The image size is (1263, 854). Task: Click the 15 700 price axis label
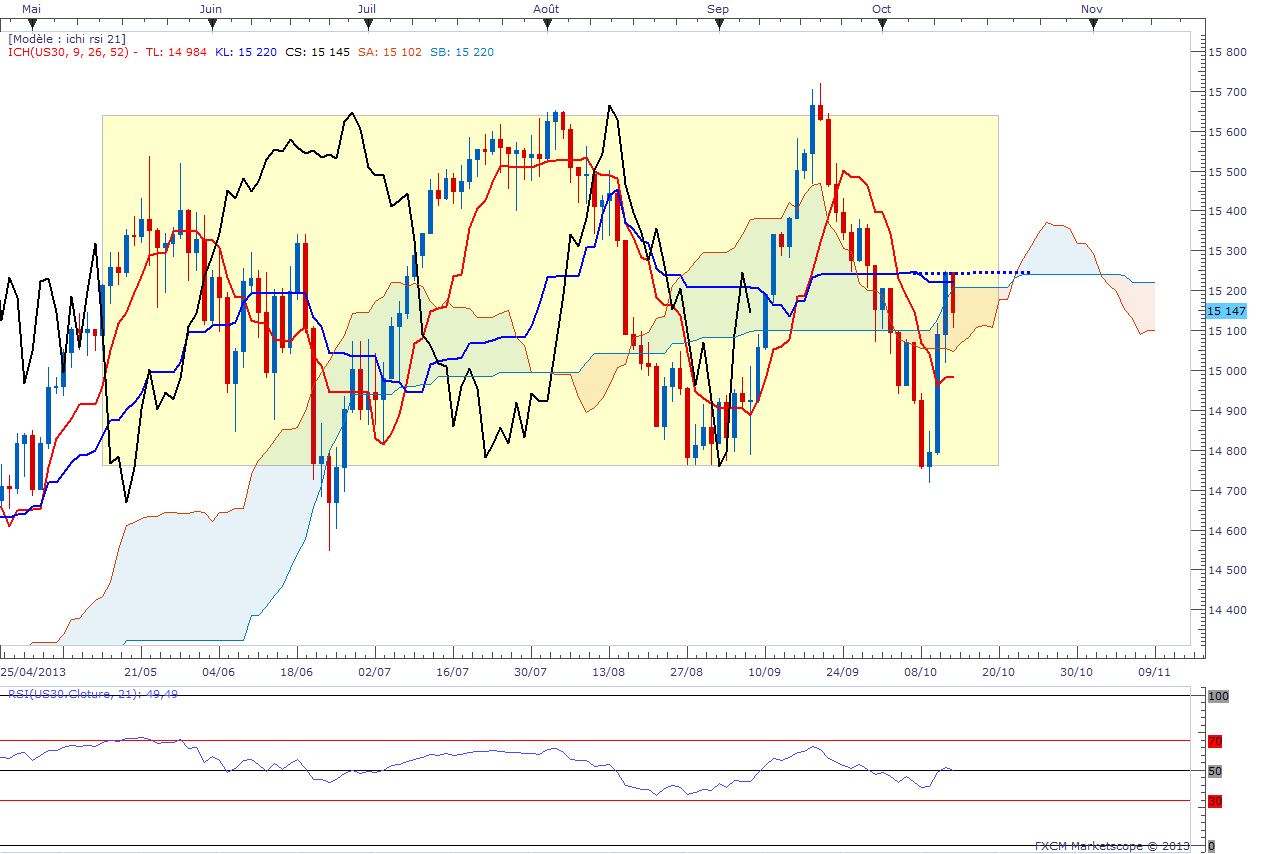[x=1227, y=91]
